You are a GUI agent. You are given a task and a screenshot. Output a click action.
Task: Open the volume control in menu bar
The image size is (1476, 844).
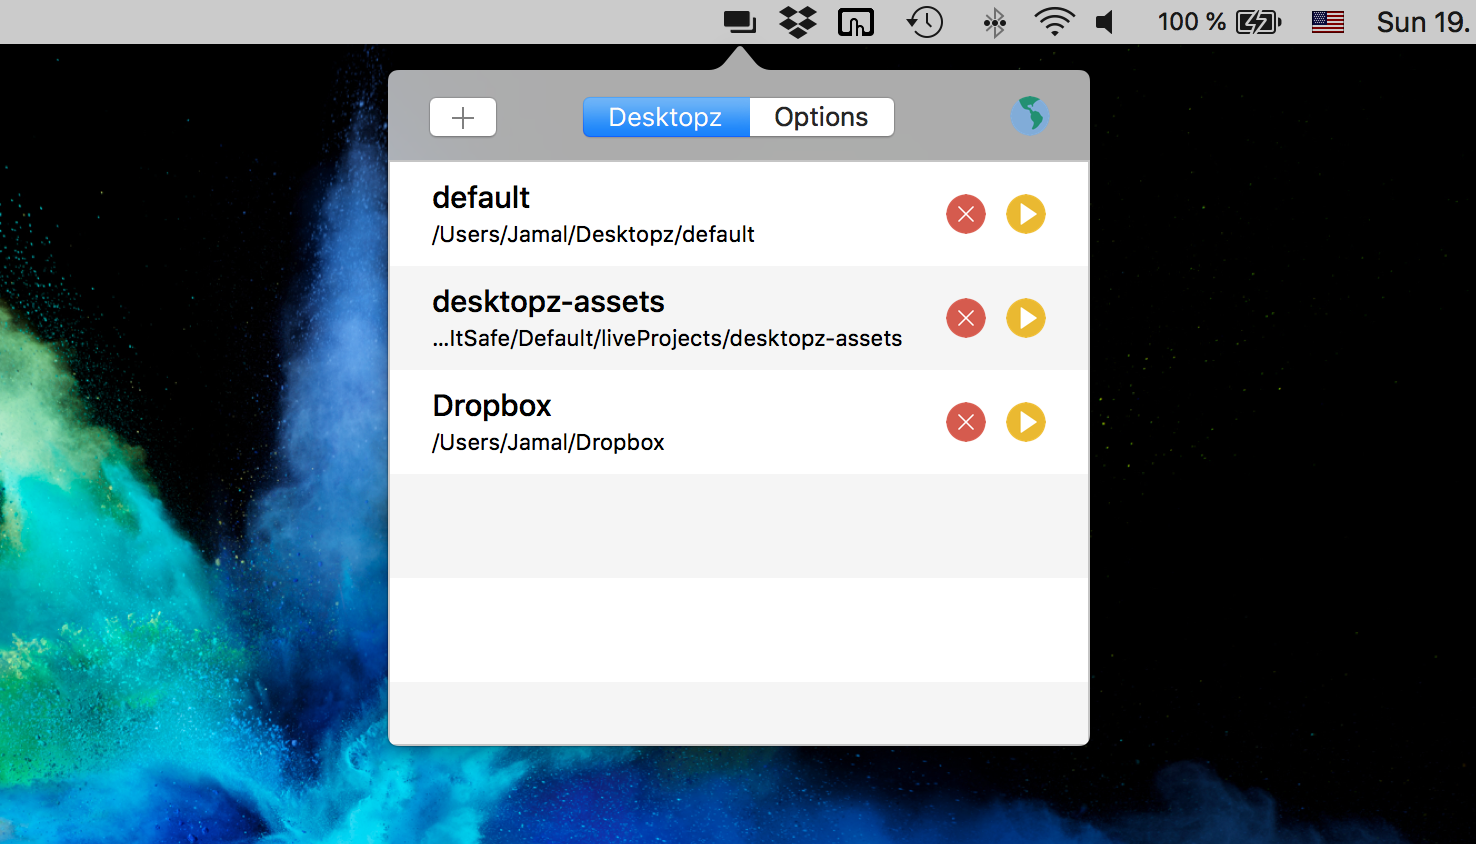1106,22
